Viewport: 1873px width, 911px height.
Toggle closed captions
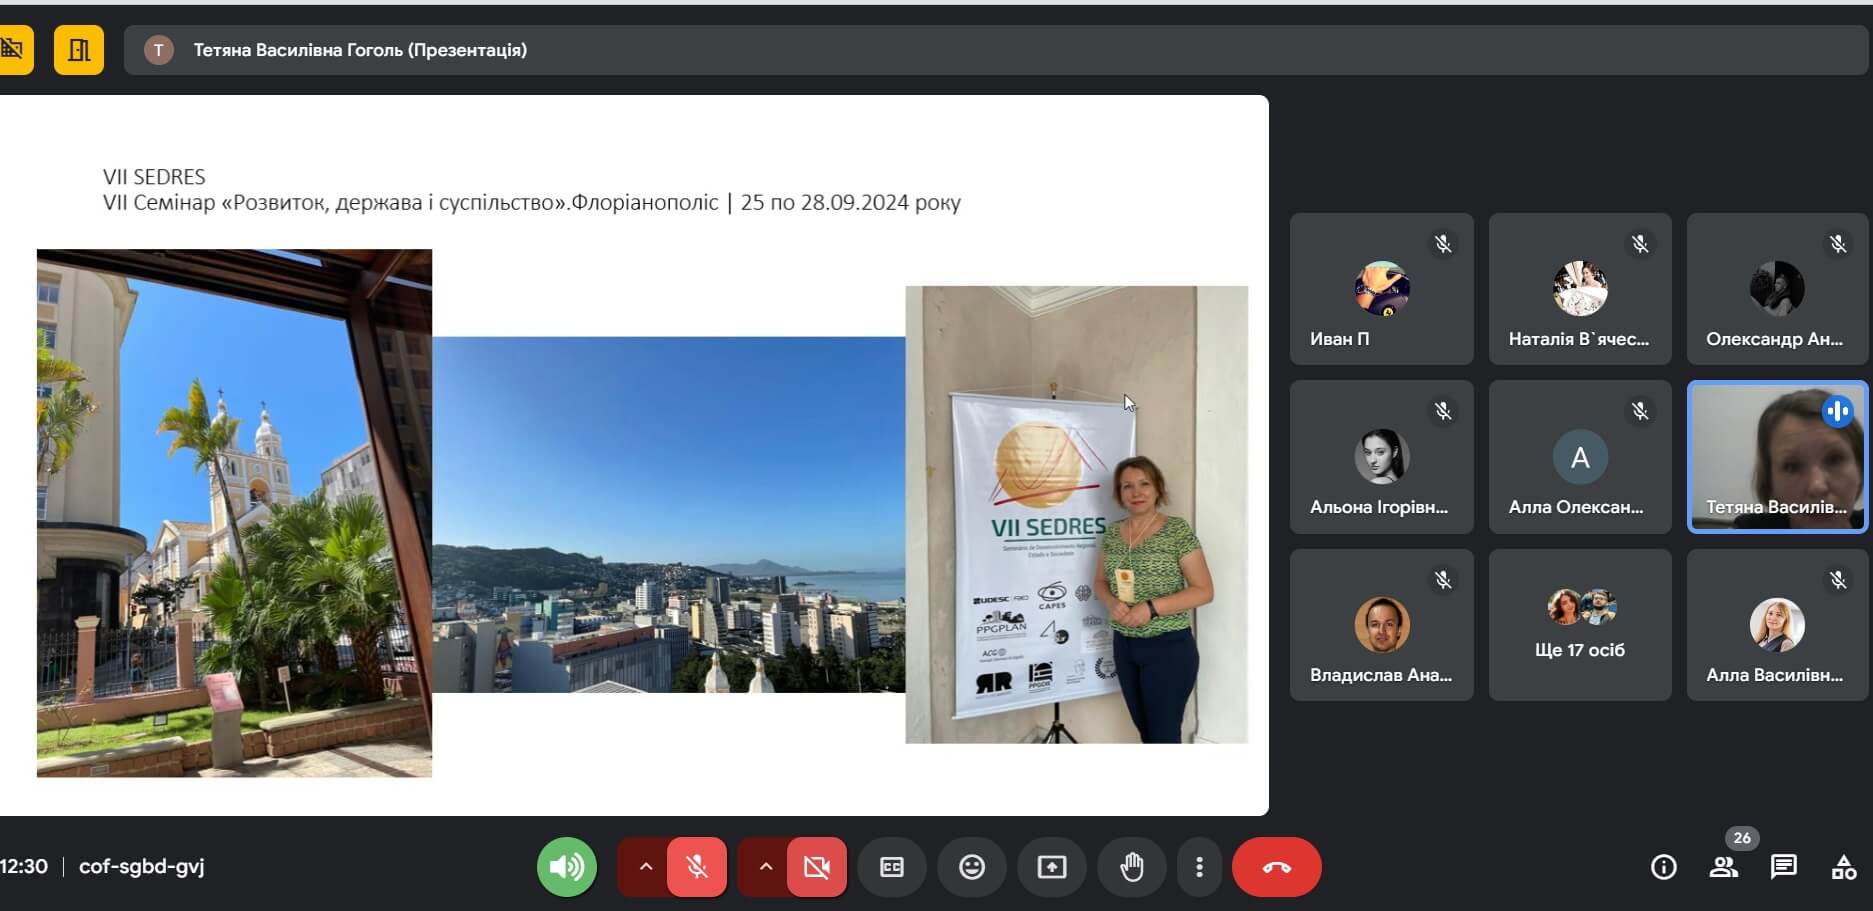[892, 867]
